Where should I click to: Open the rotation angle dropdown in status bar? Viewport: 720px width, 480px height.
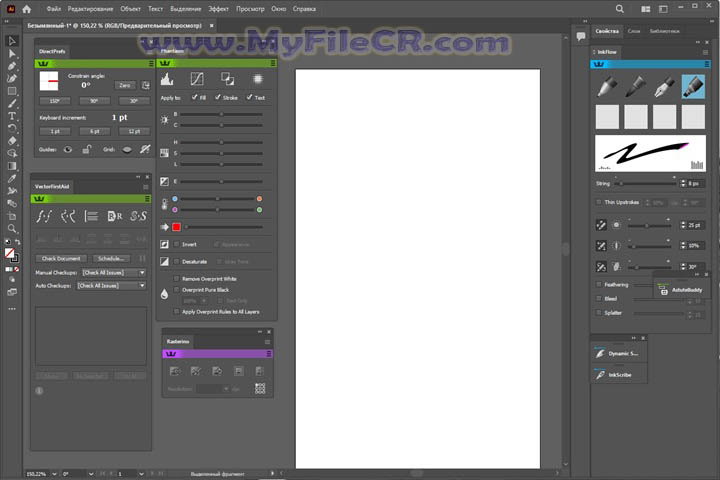point(91,474)
